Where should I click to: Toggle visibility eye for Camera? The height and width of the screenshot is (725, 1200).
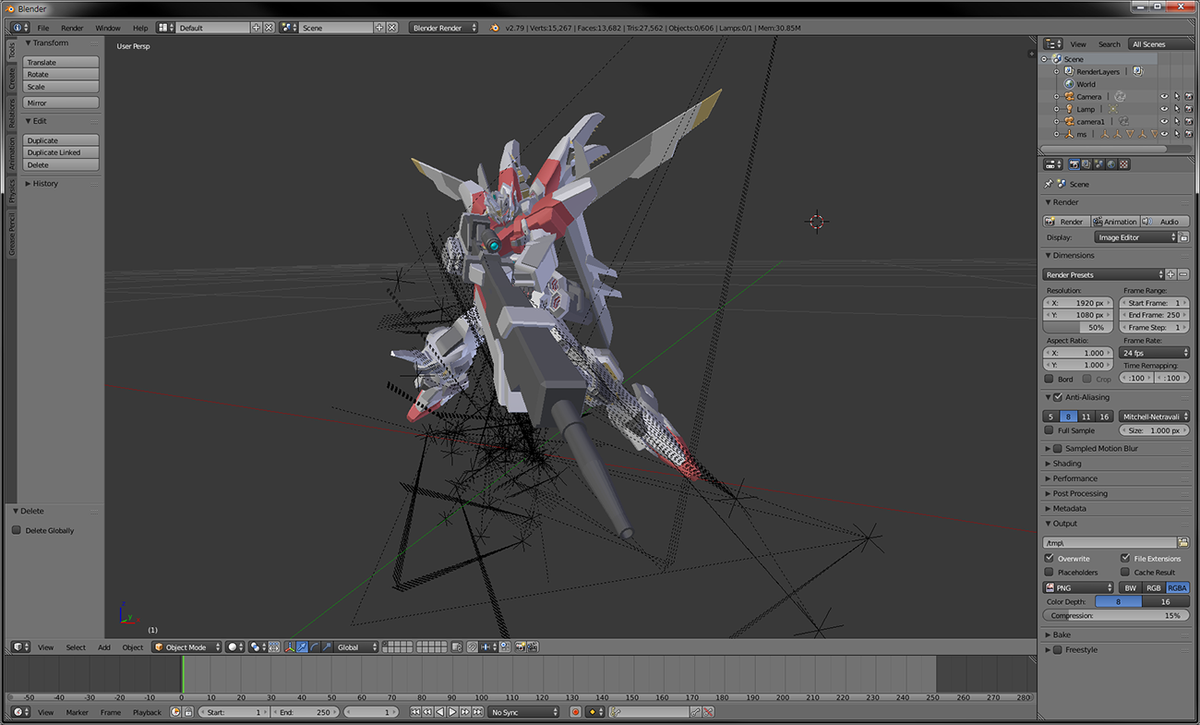[x=1164, y=97]
